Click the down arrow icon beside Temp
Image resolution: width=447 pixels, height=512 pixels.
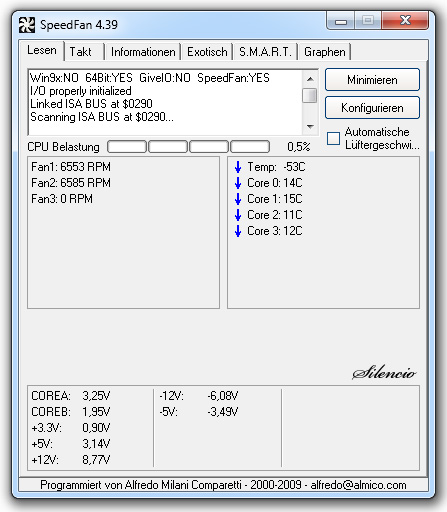coord(238,167)
